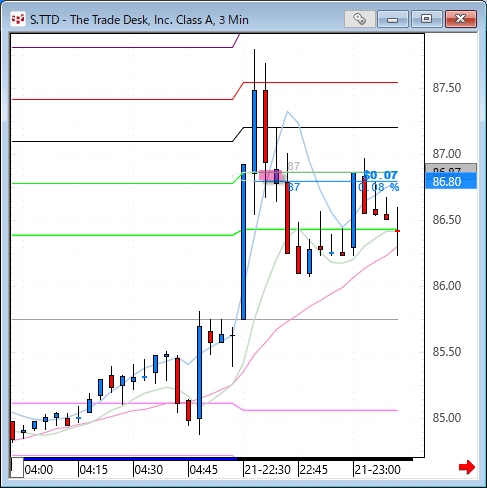This screenshot has width=487, height=488.
Task: Click the 21-22:30 time axis label
Action: point(268,470)
